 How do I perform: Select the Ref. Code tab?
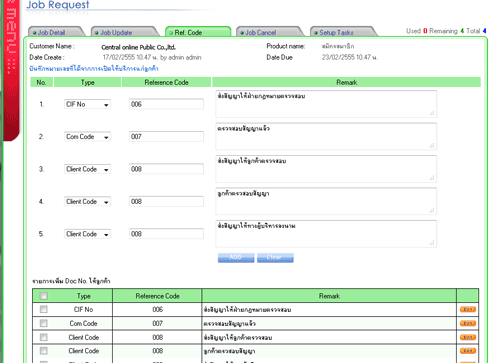198,32
